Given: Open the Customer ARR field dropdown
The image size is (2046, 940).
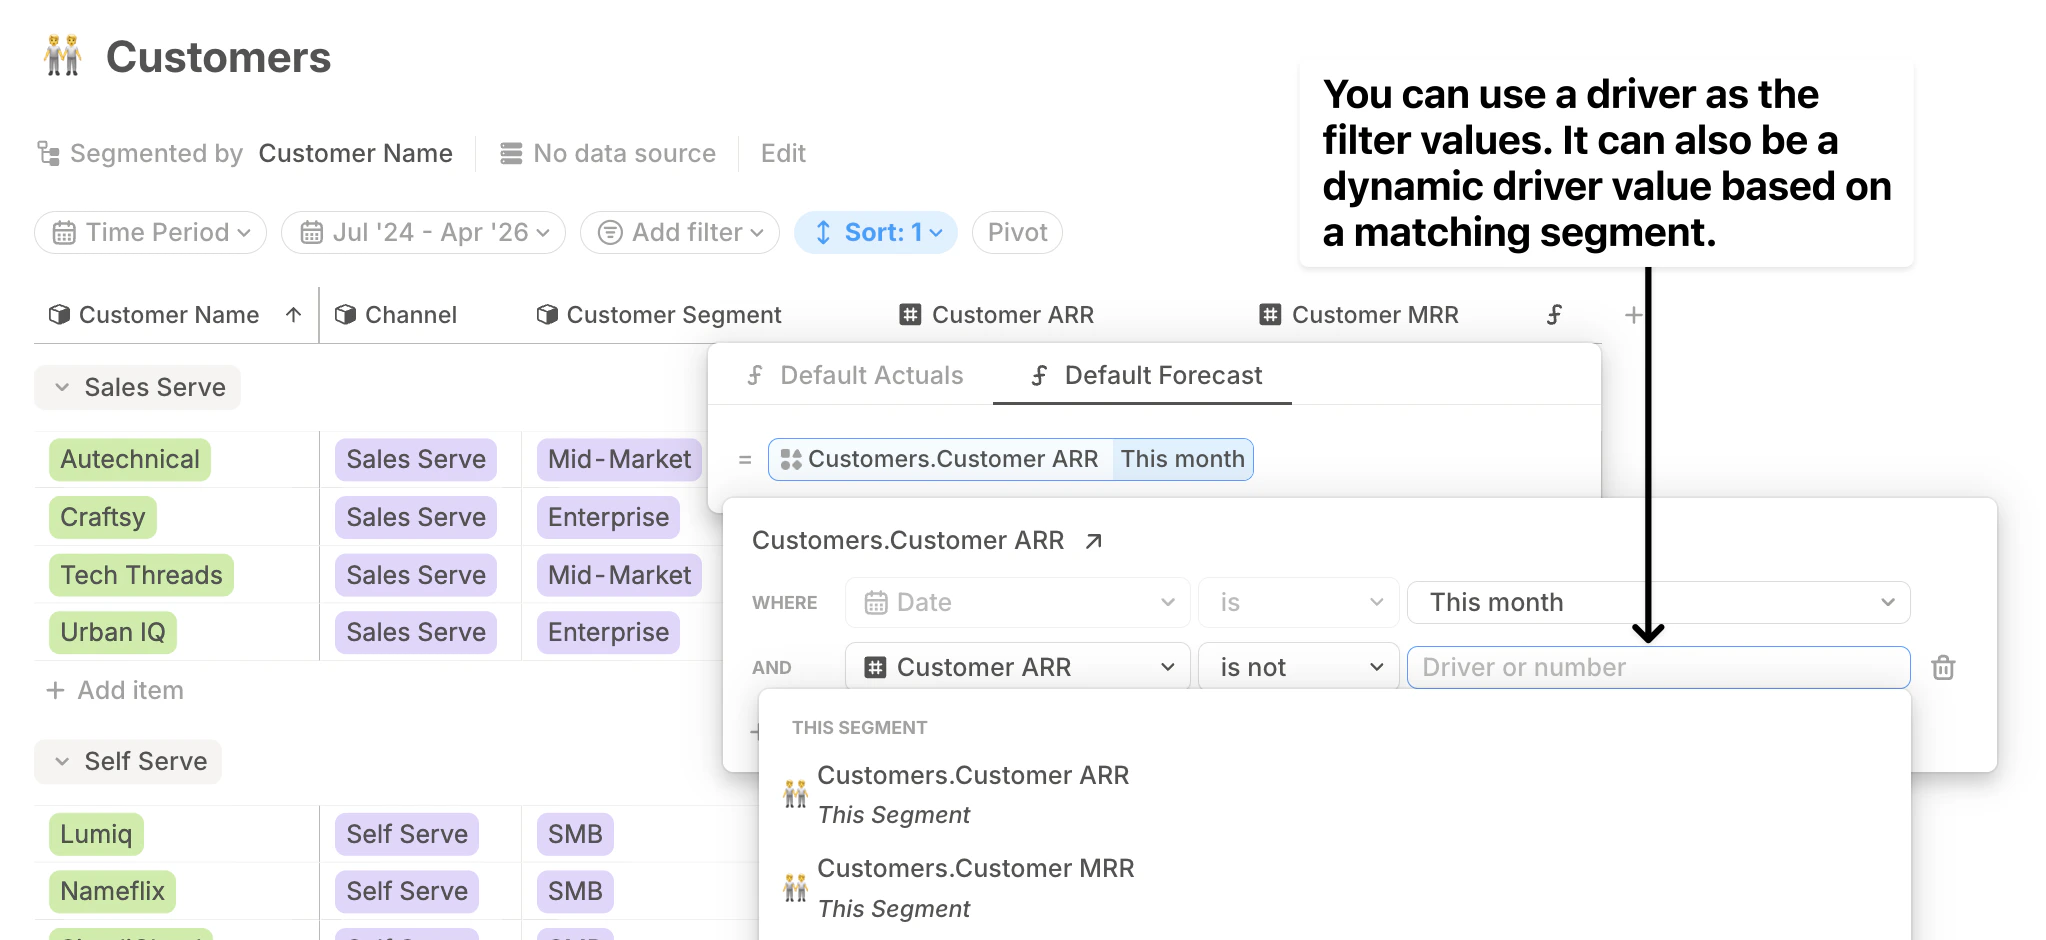Looking at the screenshot, I should [x=1018, y=667].
